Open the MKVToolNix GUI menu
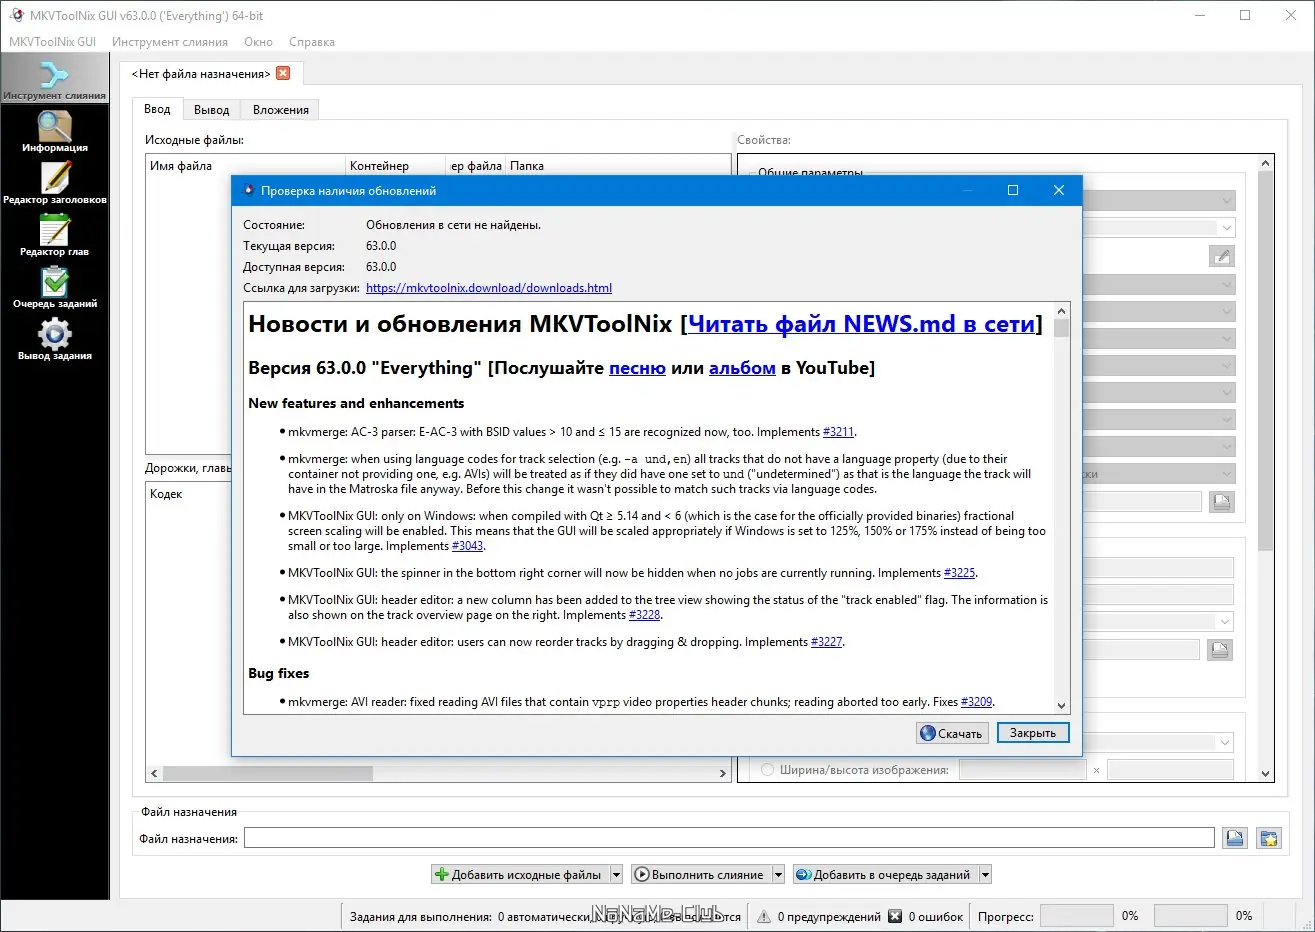1315x932 pixels. coord(52,42)
